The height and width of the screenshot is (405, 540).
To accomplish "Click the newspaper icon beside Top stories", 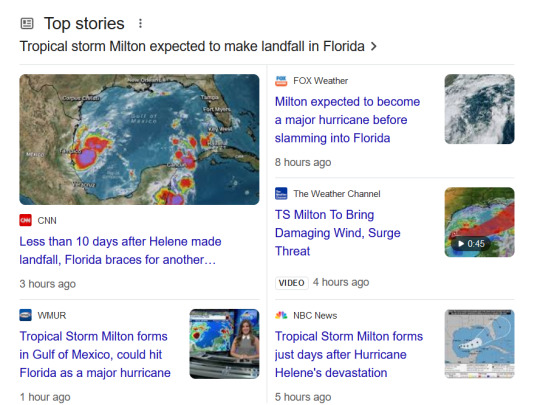I will coord(27,24).
